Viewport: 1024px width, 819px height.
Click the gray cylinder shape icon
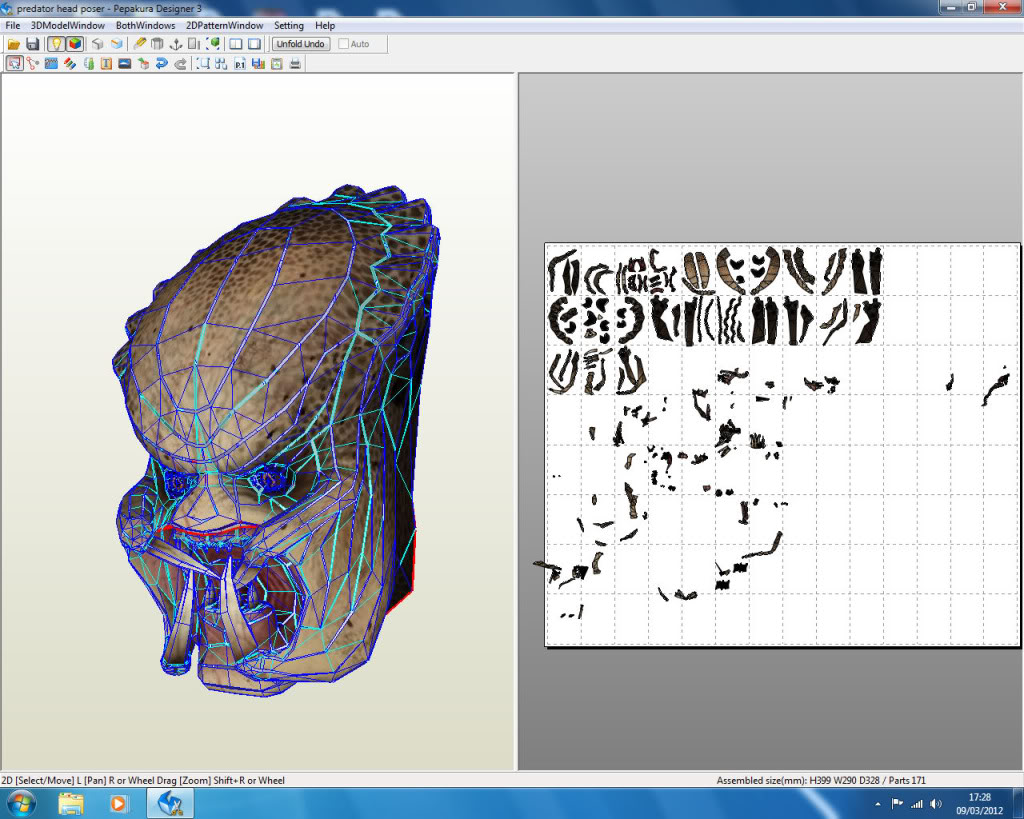point(157,44)
